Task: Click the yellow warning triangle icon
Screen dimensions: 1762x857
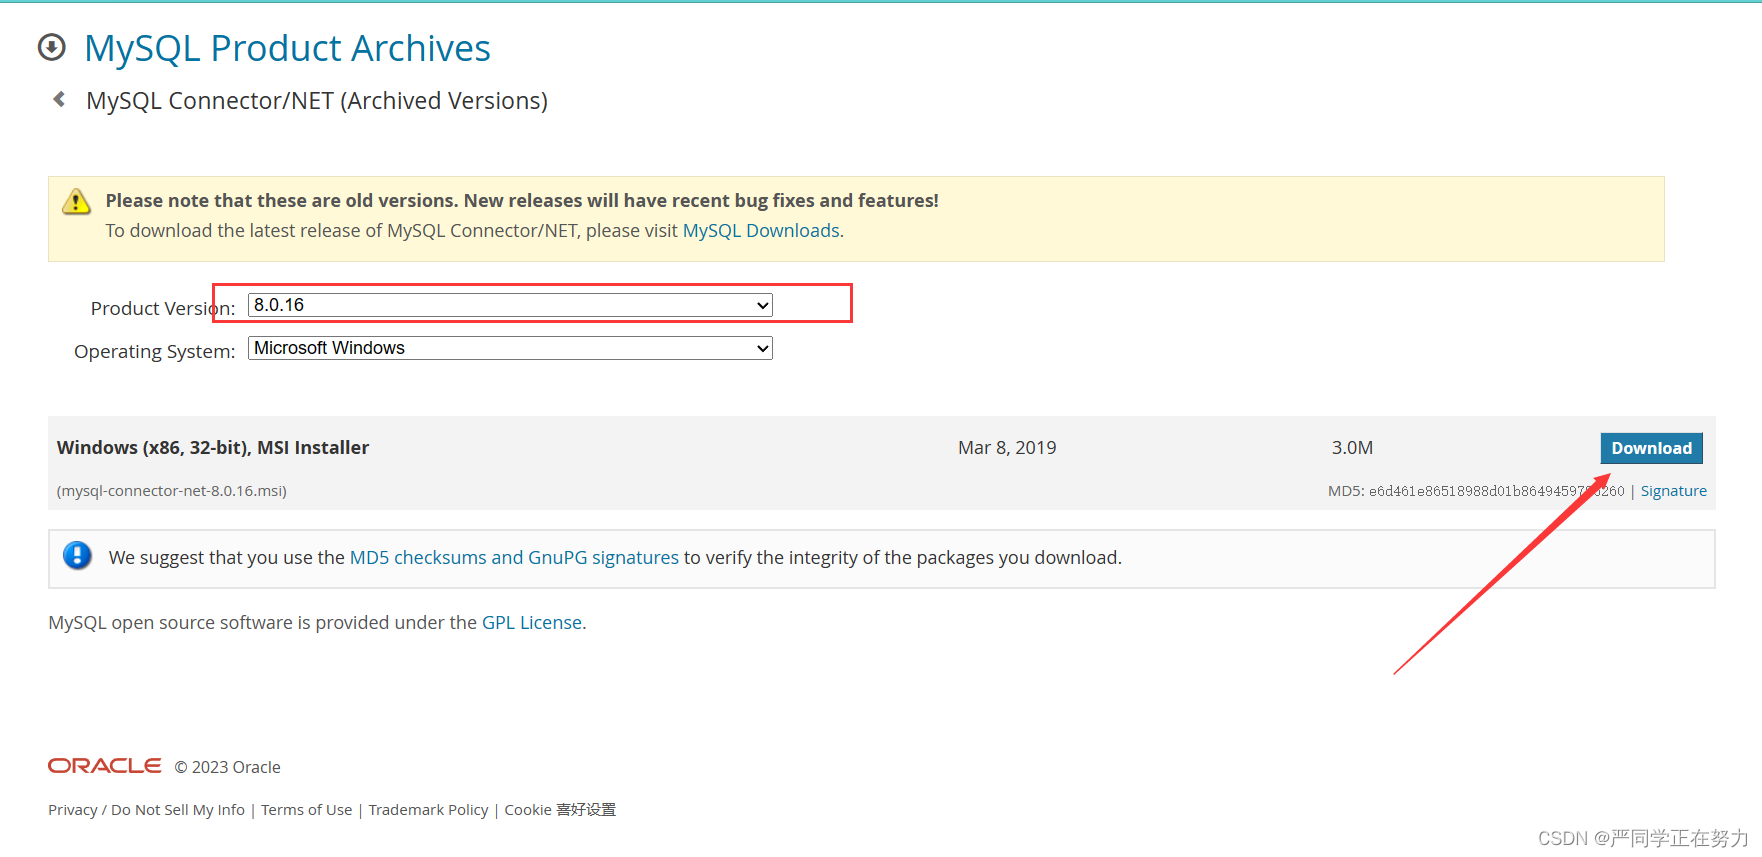Action: point(76,201)
